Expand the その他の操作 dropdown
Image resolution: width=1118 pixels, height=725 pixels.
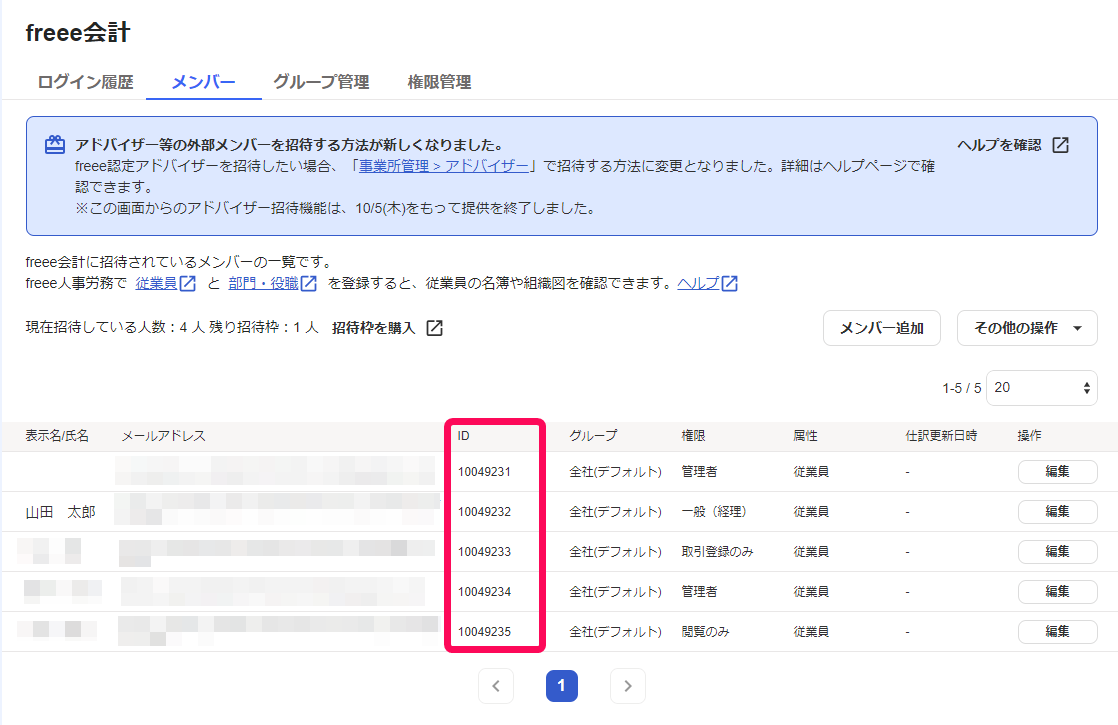tap(1027, 328)
